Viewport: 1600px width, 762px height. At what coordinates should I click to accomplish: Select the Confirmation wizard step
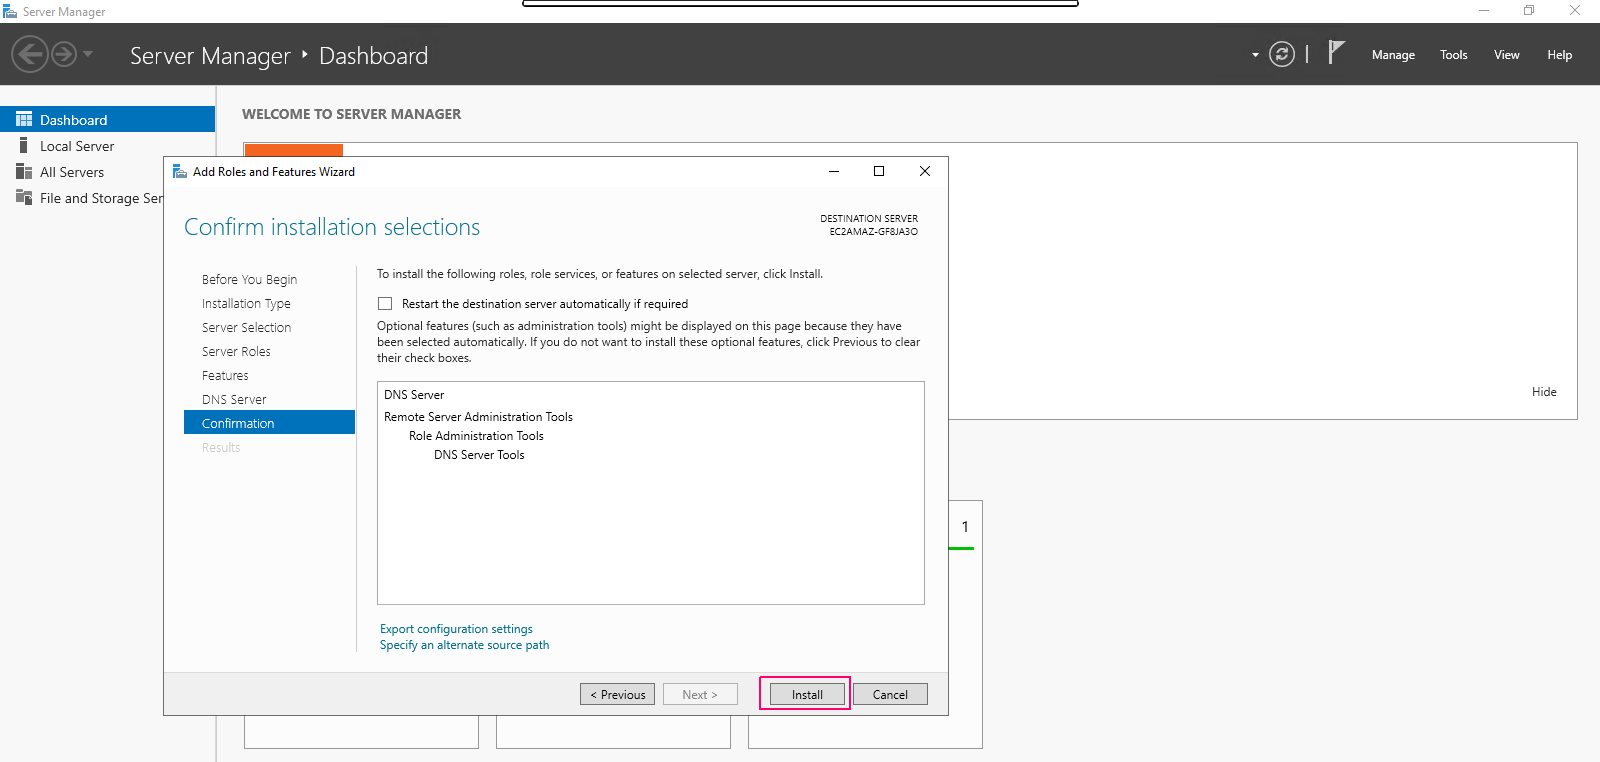coord(270,423)
